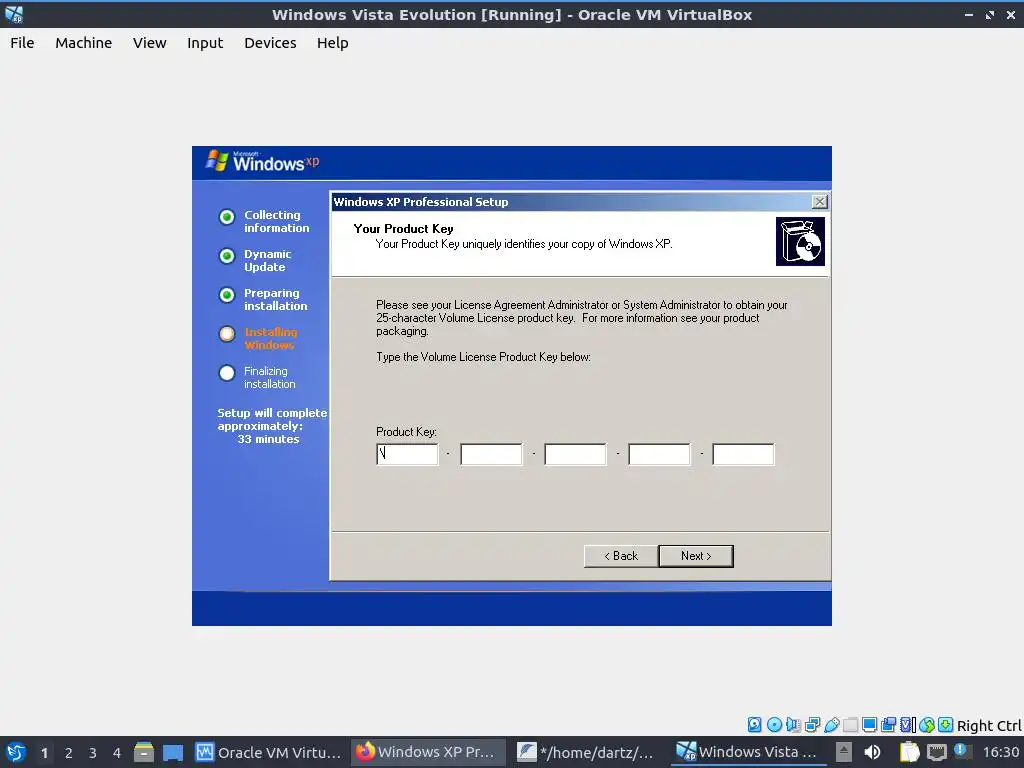
Task: Click the Windows XP logo in the banner
Action: (x=263, y=161)
